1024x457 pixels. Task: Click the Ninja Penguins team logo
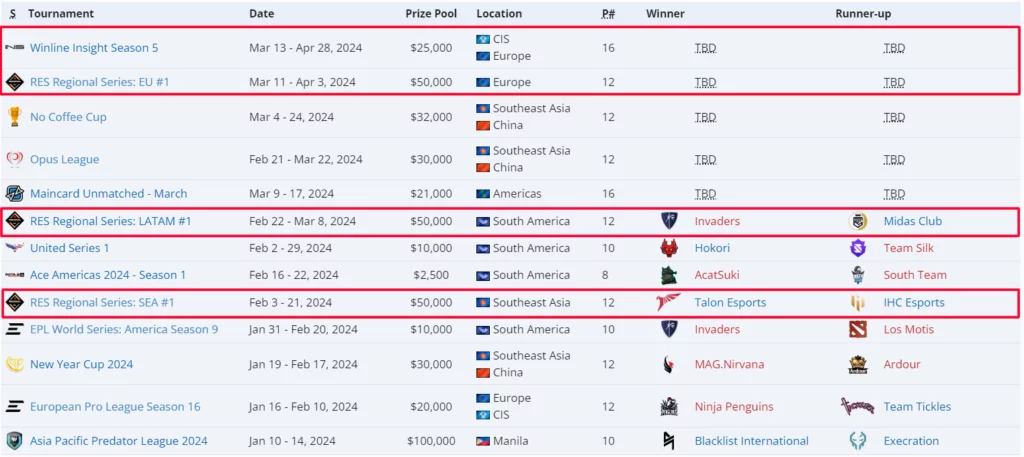[669, 407]
